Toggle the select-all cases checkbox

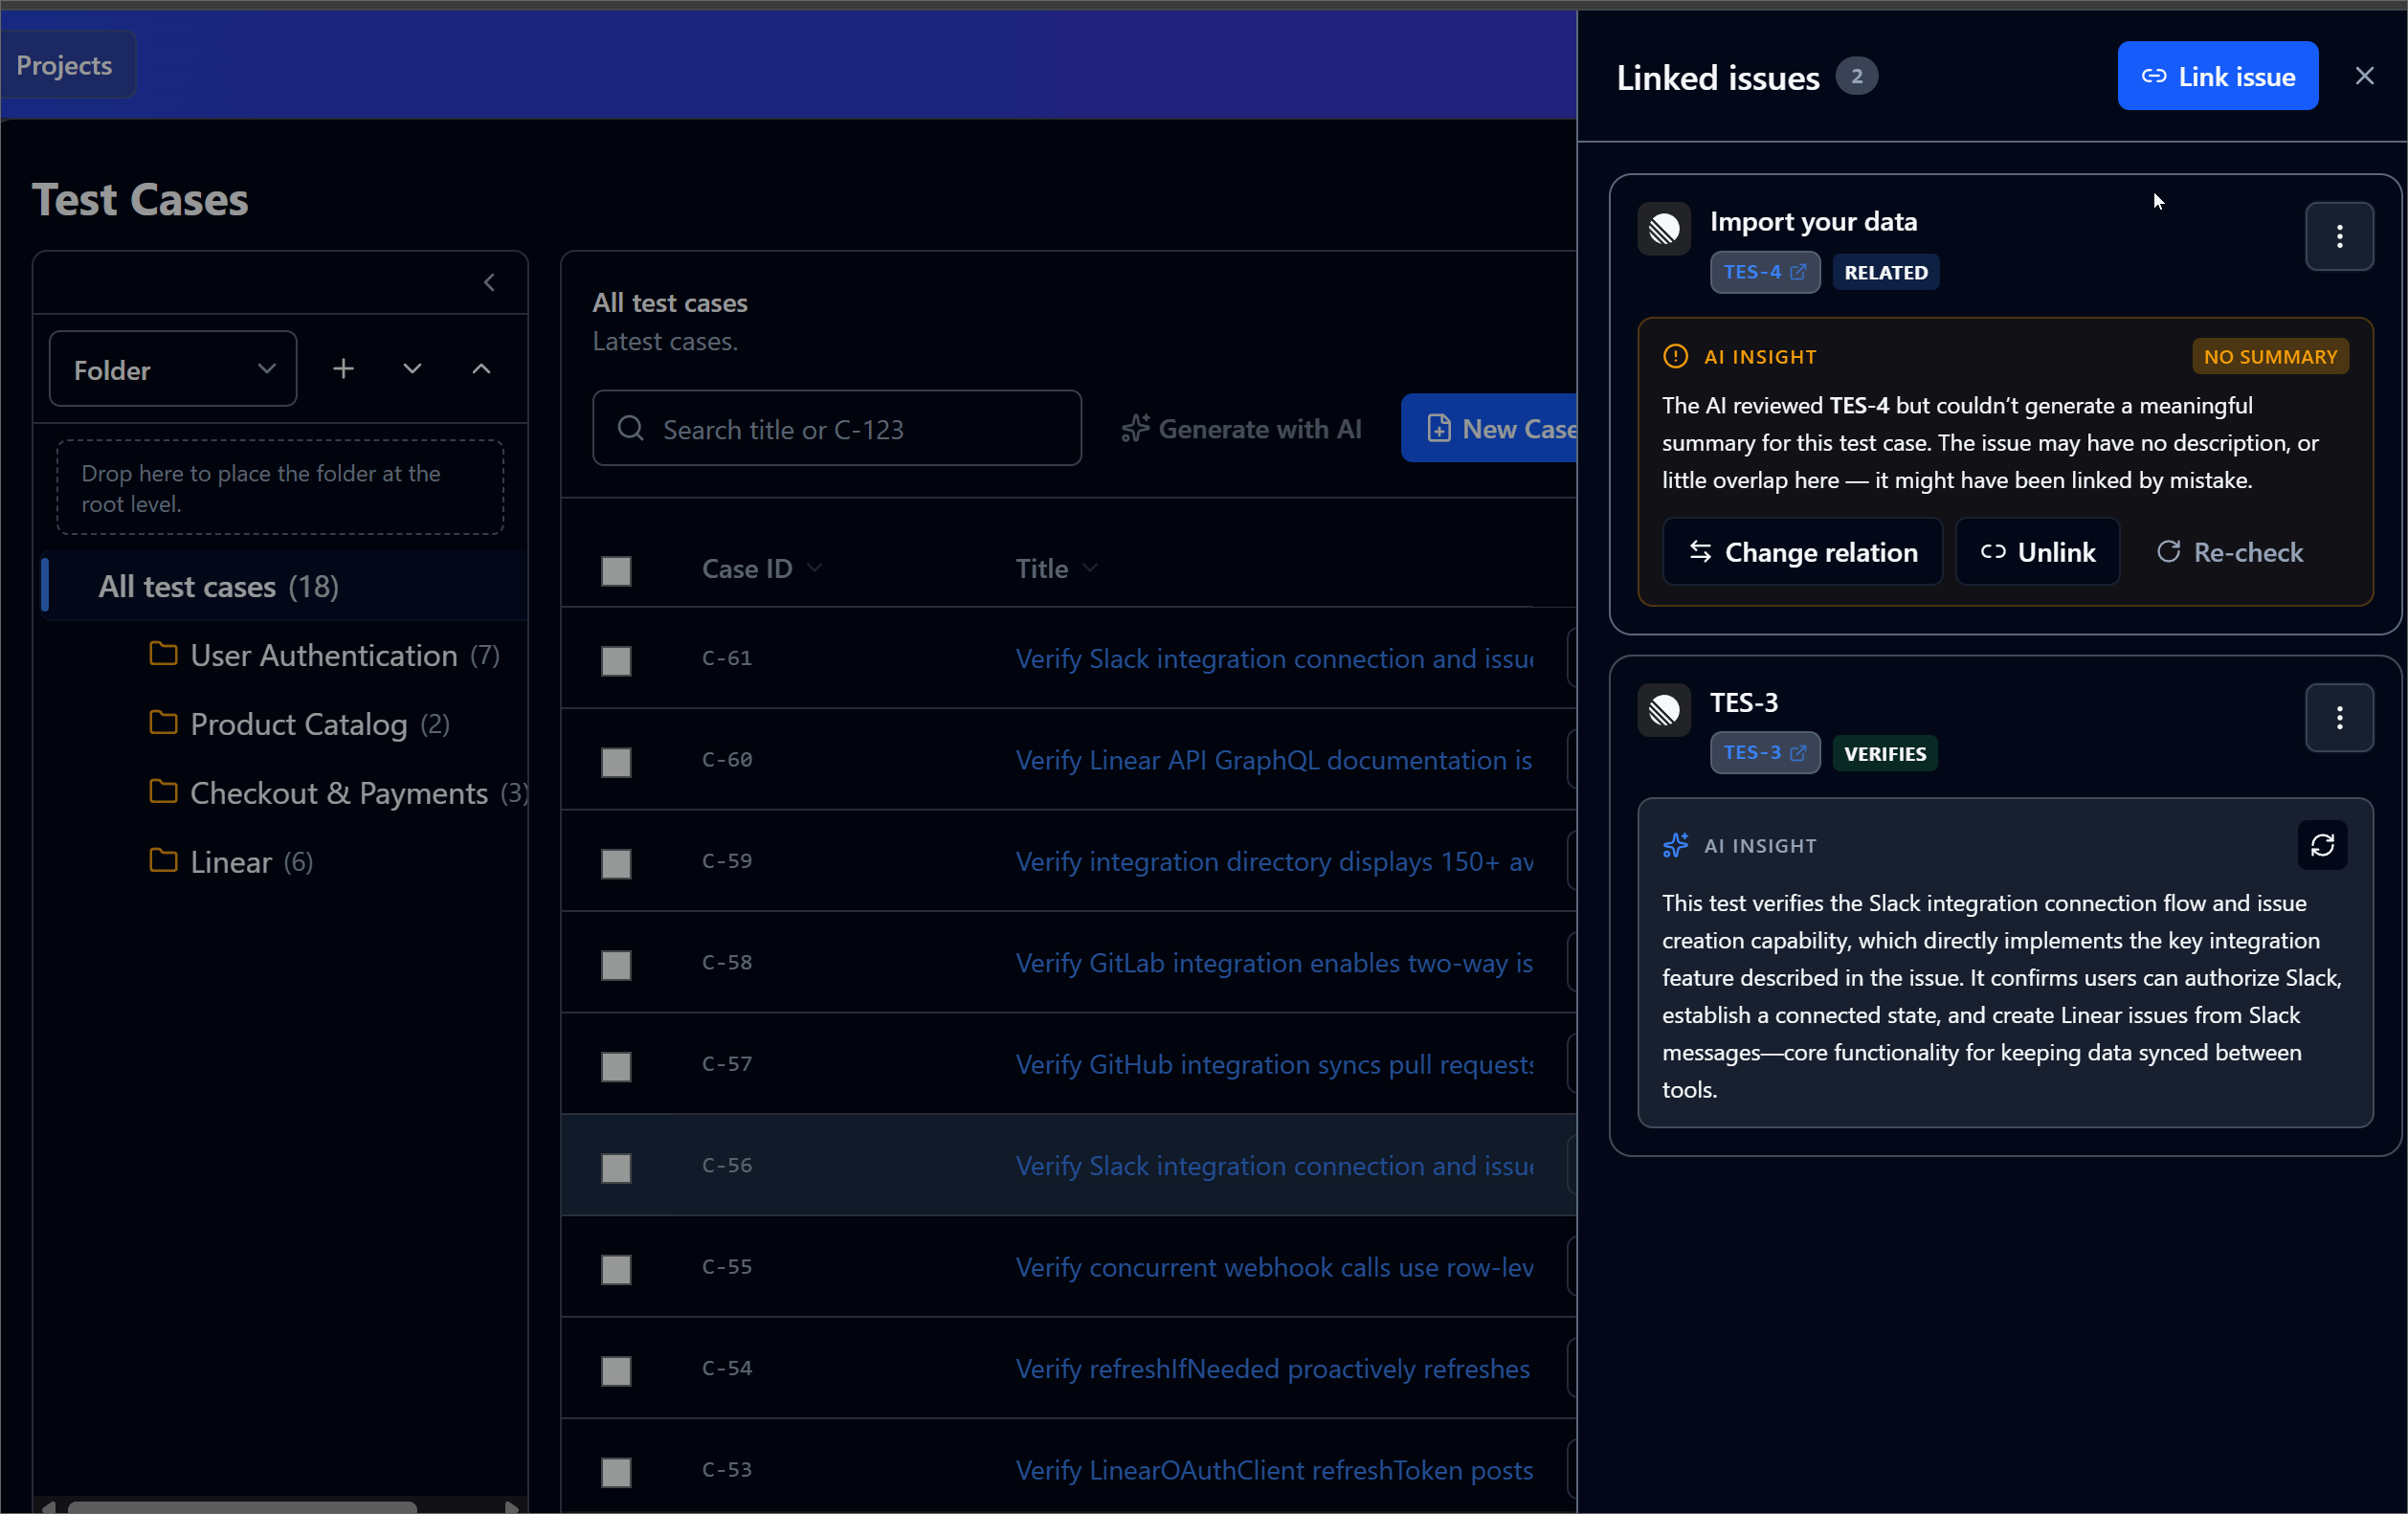click(616, 571)
